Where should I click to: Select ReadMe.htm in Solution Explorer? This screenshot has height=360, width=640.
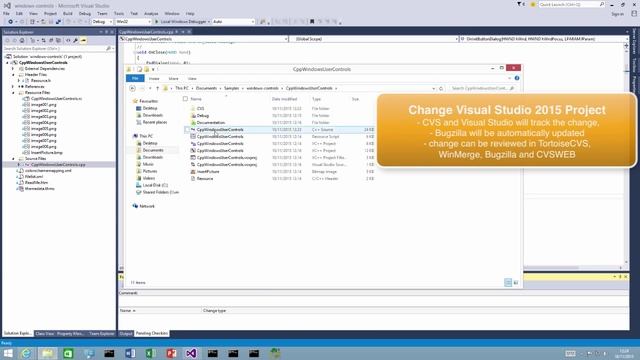click(x=36, y=182)
